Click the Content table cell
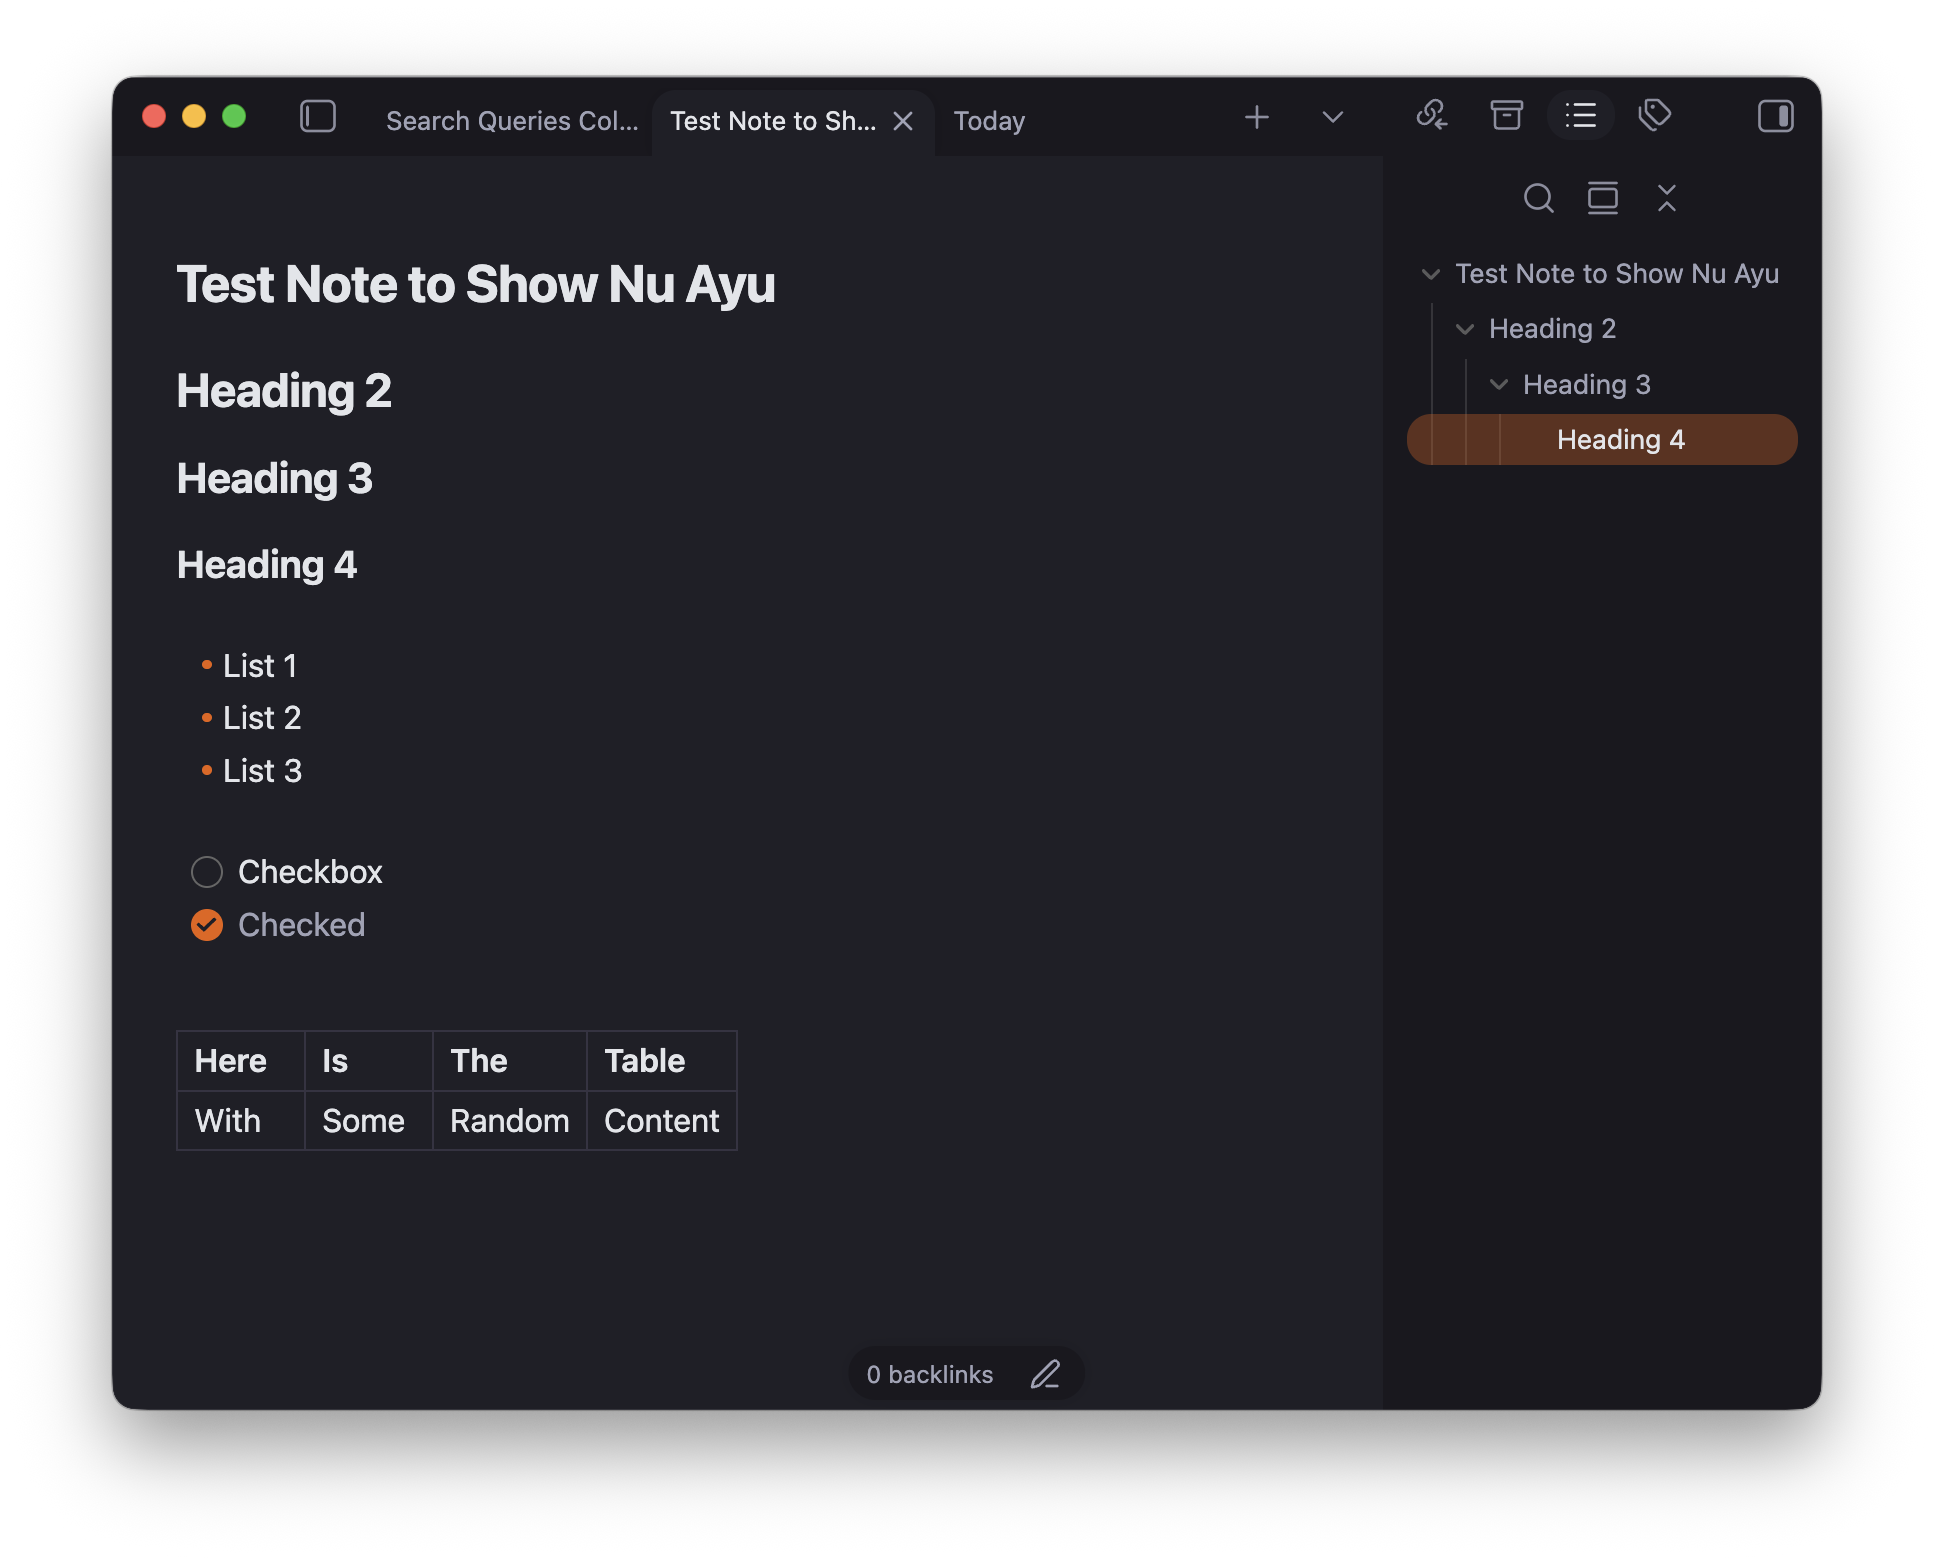Viewport: 1934px width, 1558px height. 662,1121
